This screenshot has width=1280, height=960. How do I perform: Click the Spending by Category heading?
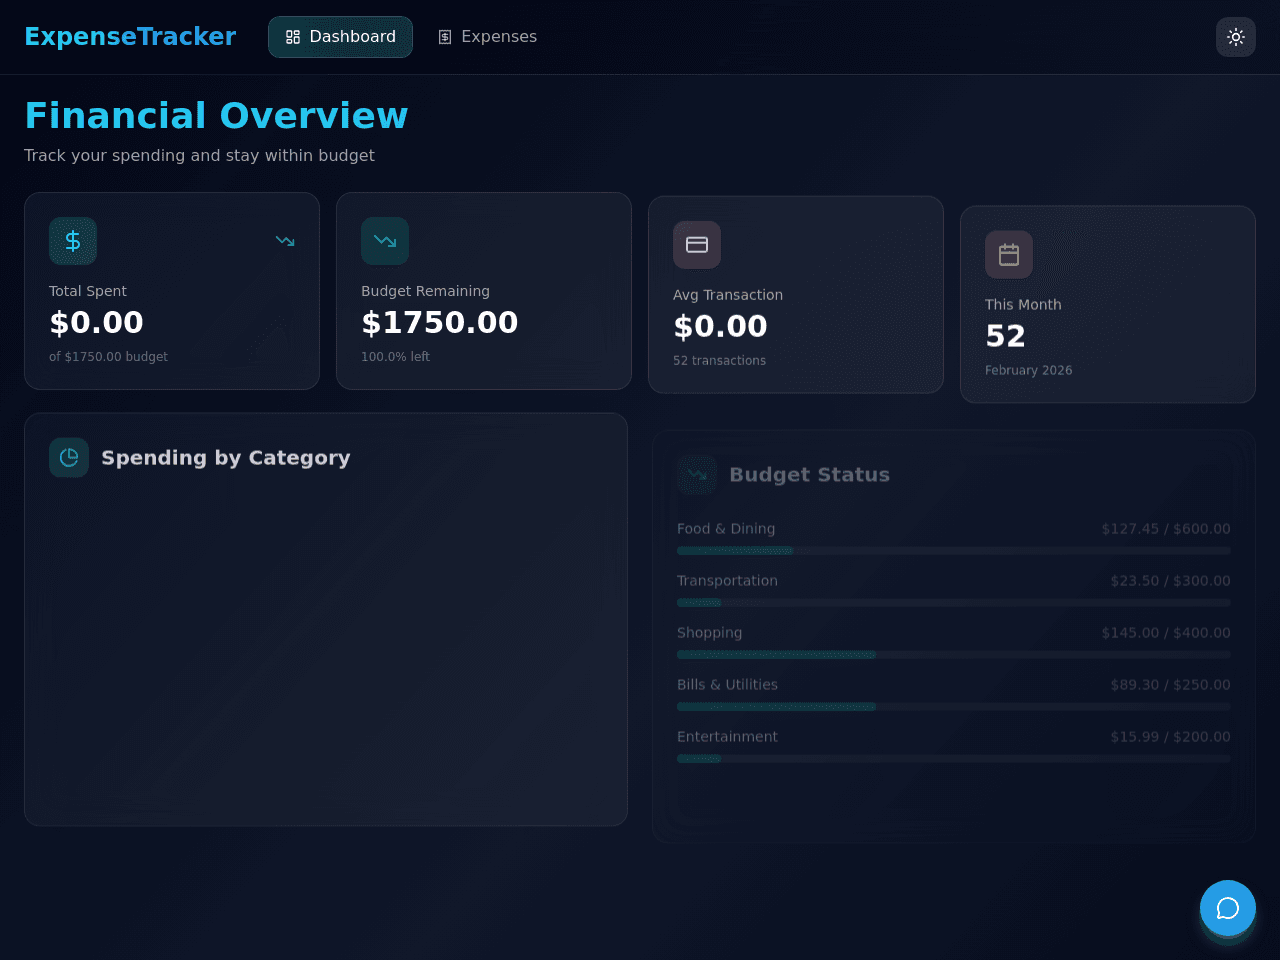coord(226,458)
